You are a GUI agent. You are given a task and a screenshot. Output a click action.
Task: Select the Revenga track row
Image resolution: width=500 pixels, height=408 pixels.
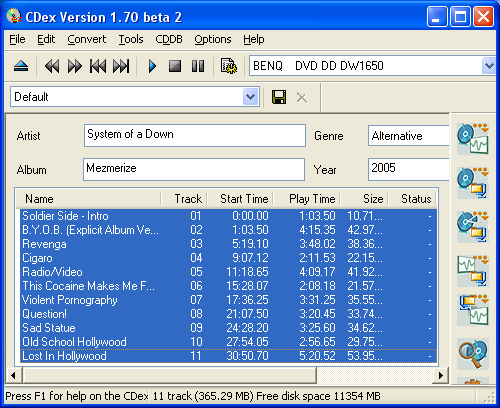pyautogui.click(x=228, y=244)
